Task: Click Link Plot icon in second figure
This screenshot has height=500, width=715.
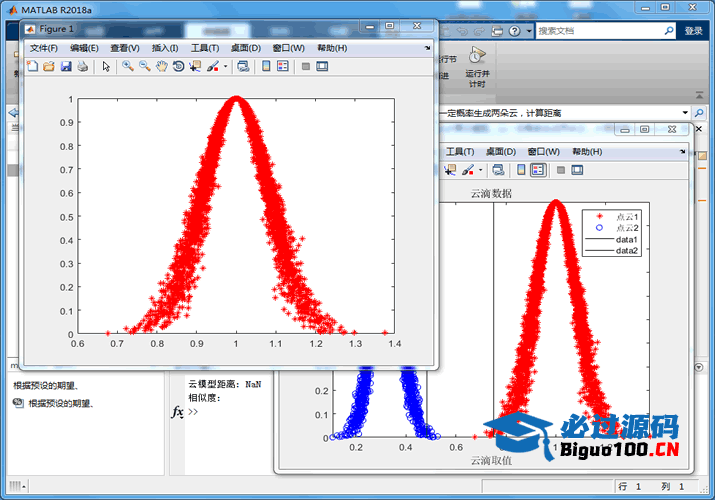Action: [x=498, y=170]
